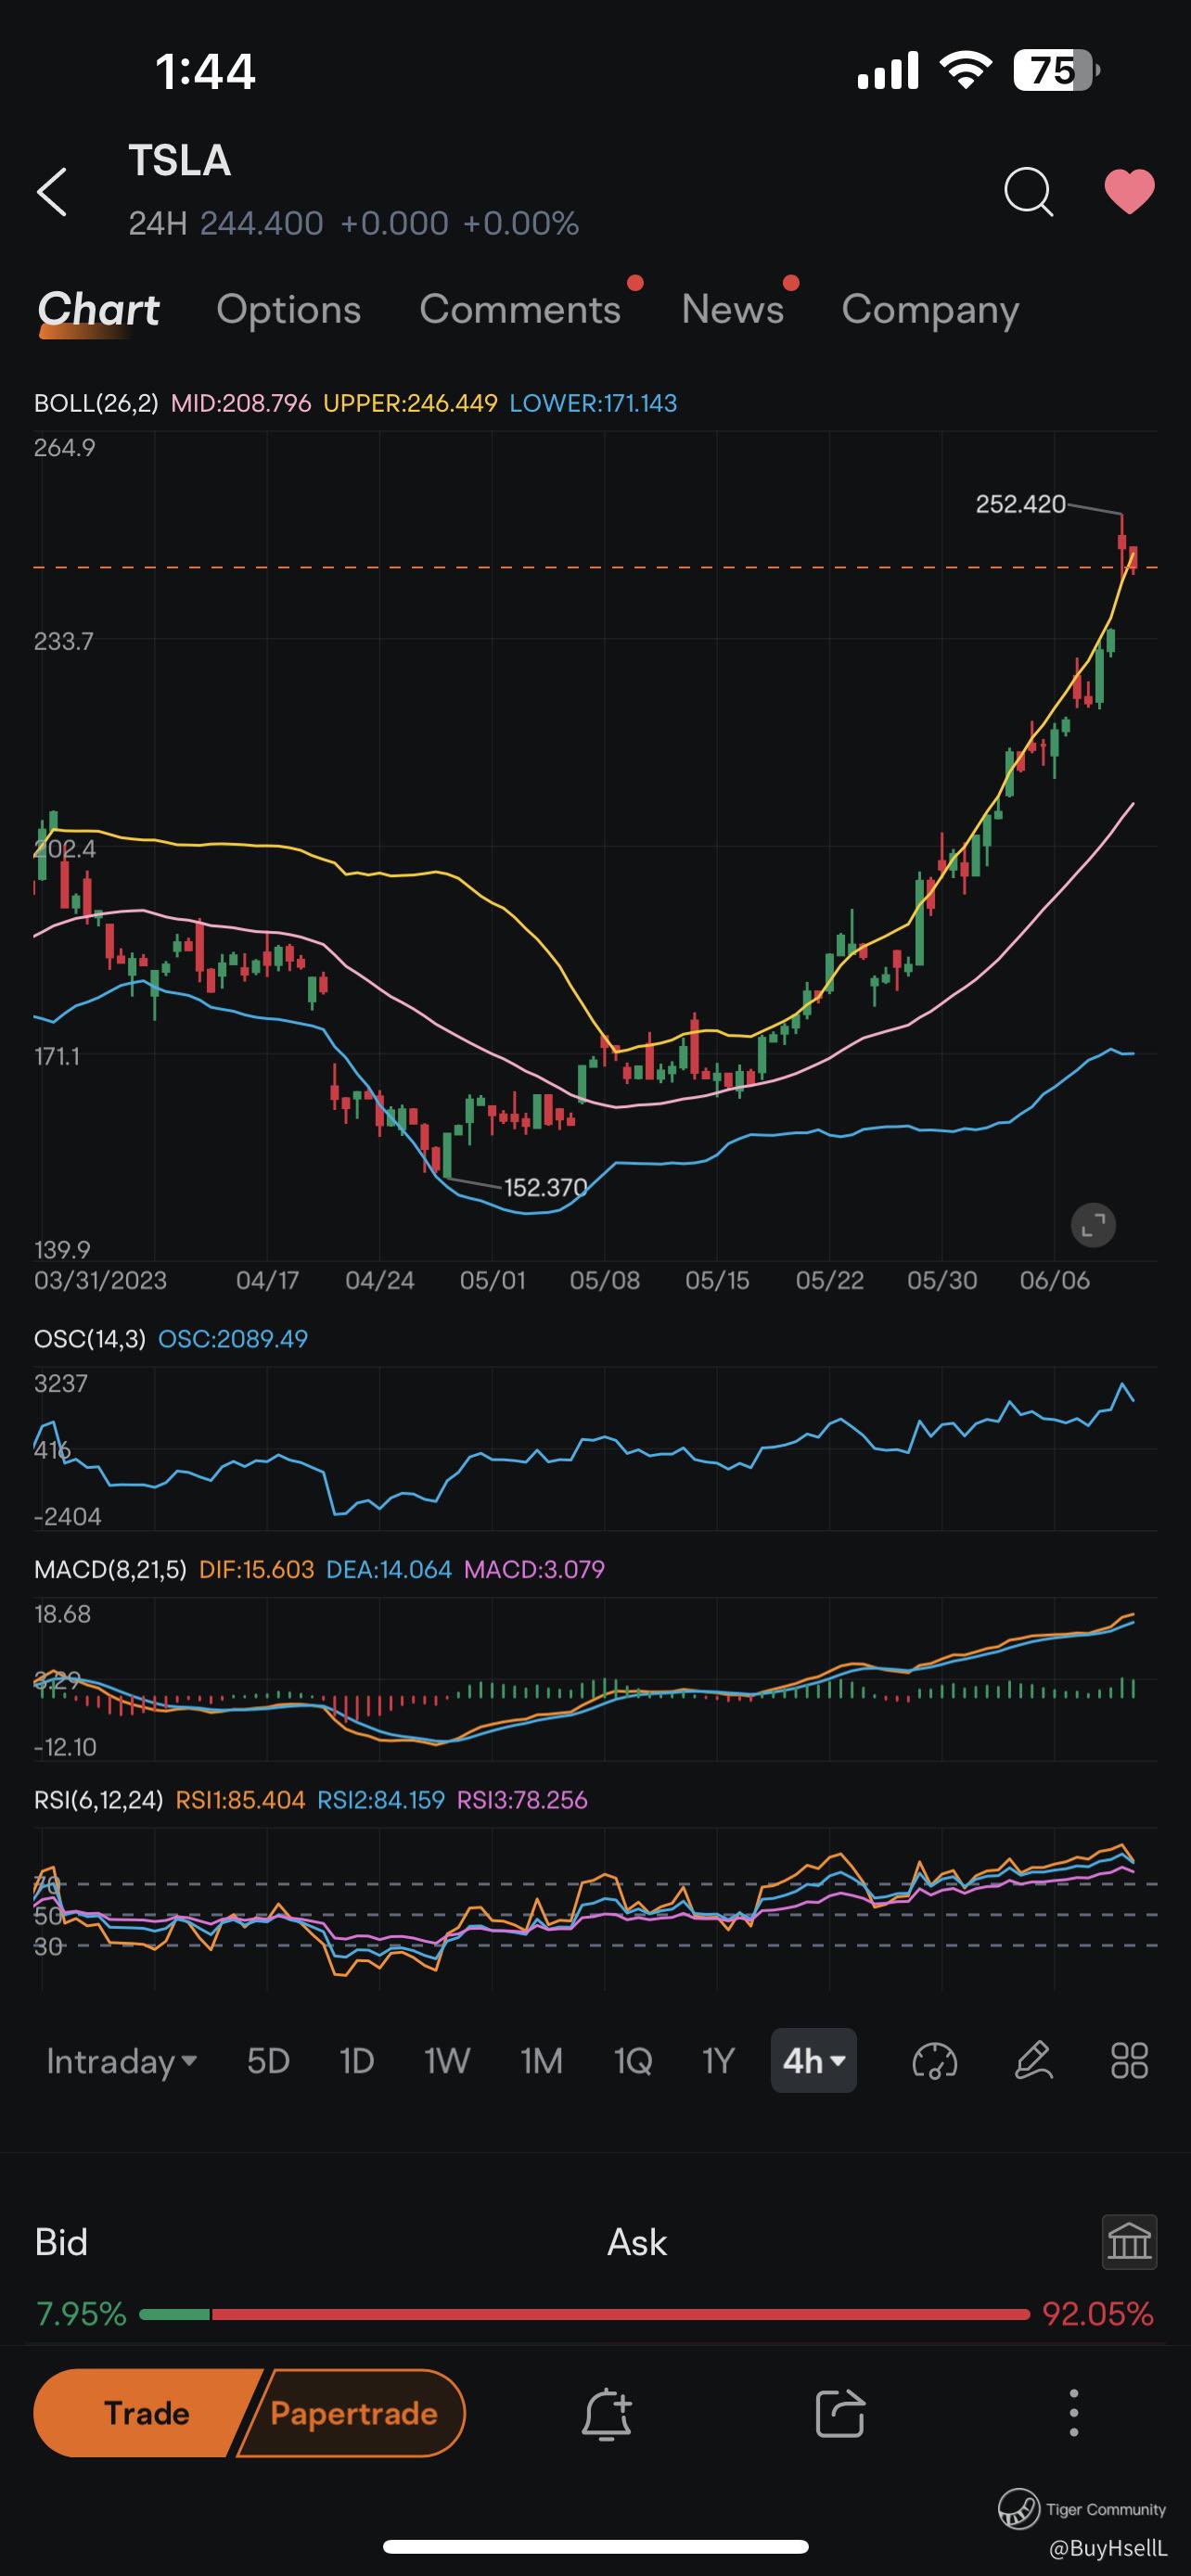Tap the bank building icon beside Ask
Viewport: 1191px width, 2576px height.
pyautogui.click(x=1129, y=2242)
